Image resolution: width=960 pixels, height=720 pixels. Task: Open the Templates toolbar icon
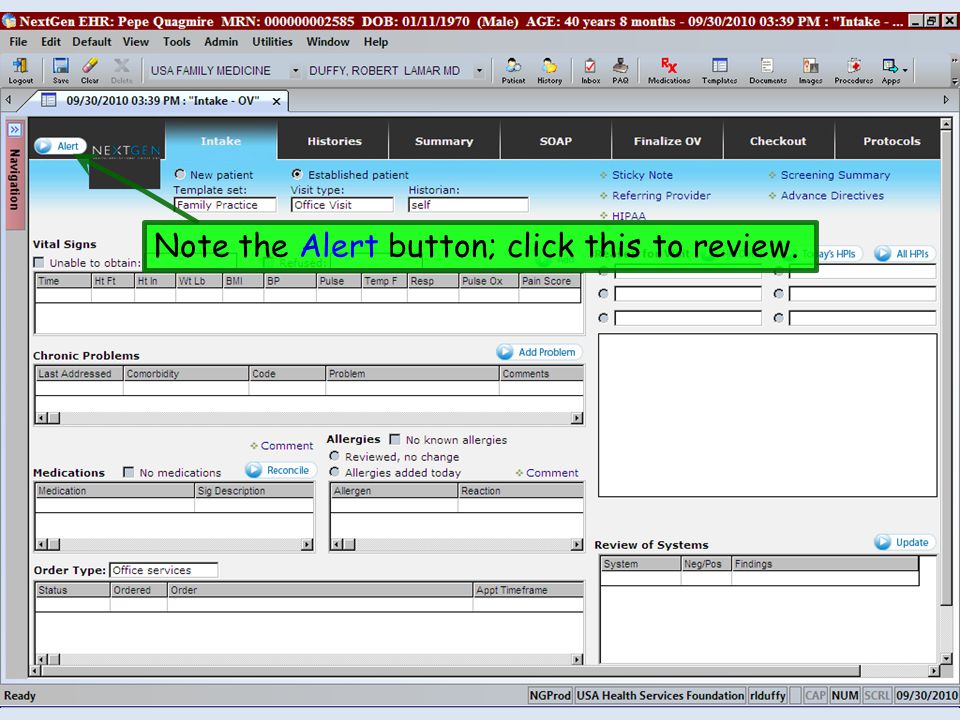point(719,70)
